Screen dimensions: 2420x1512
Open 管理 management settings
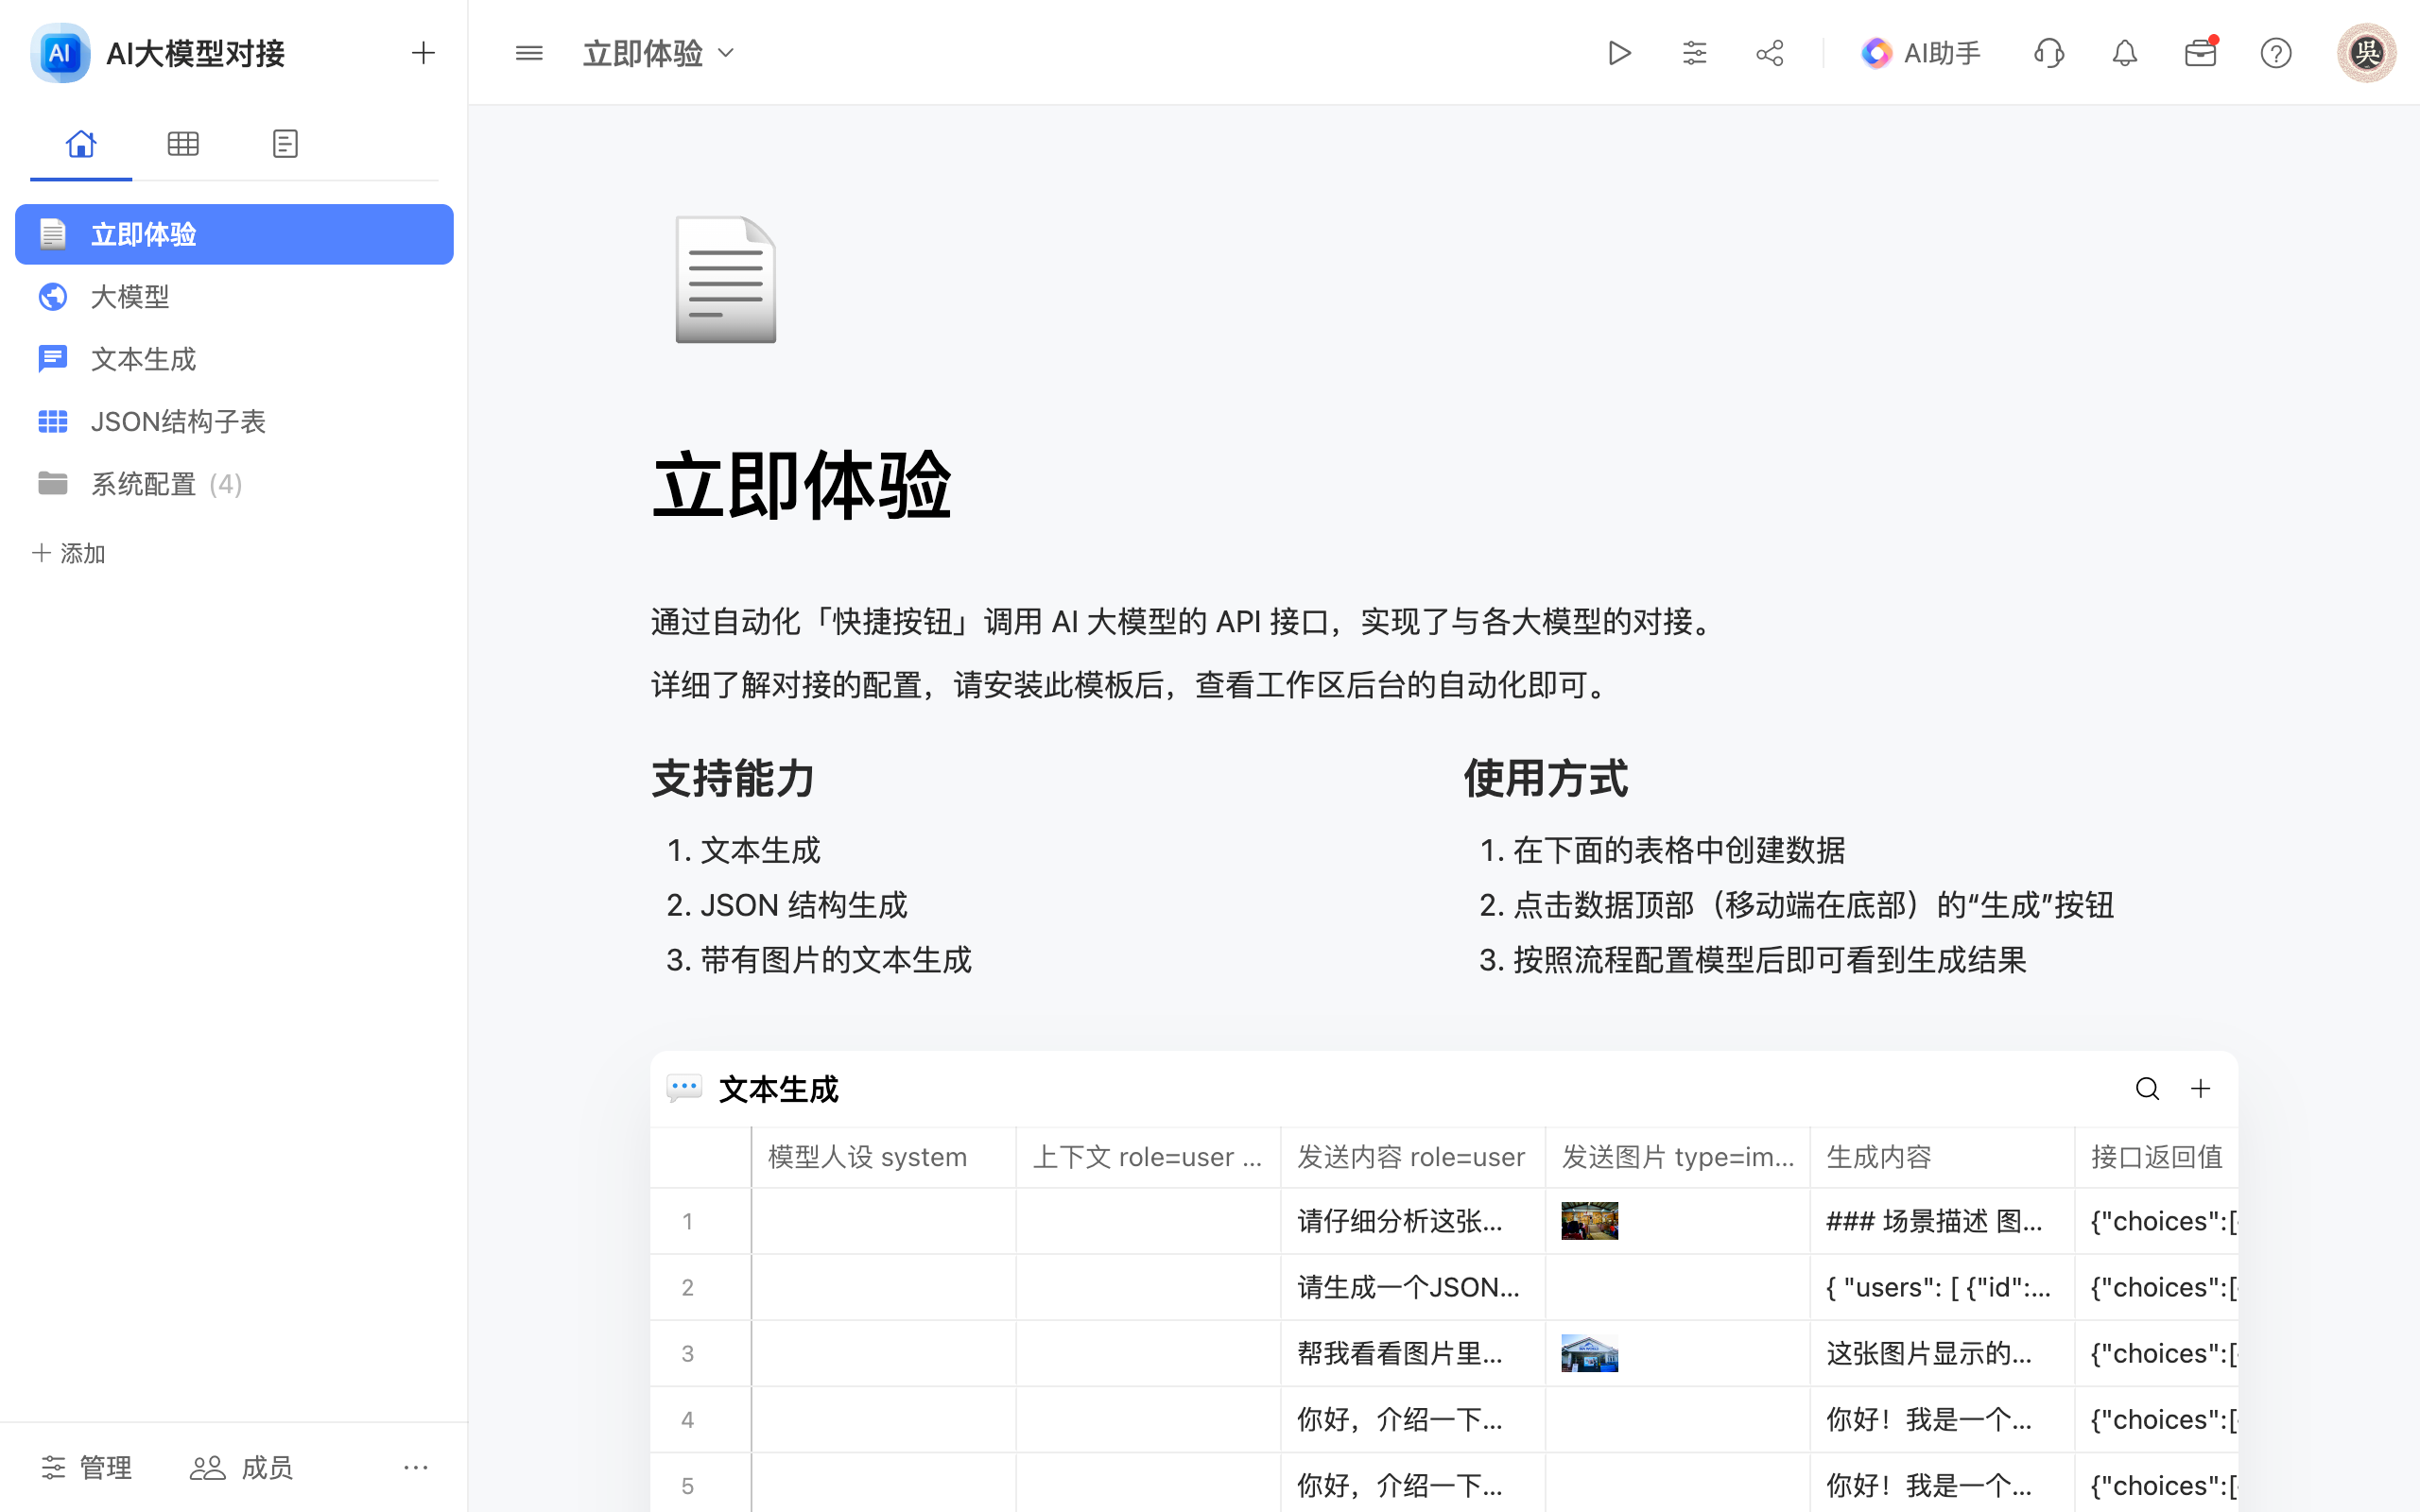[86, 1466]
